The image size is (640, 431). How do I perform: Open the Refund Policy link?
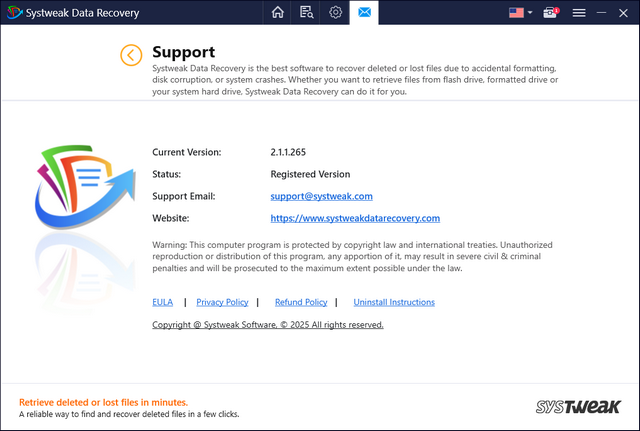[301, 302]
